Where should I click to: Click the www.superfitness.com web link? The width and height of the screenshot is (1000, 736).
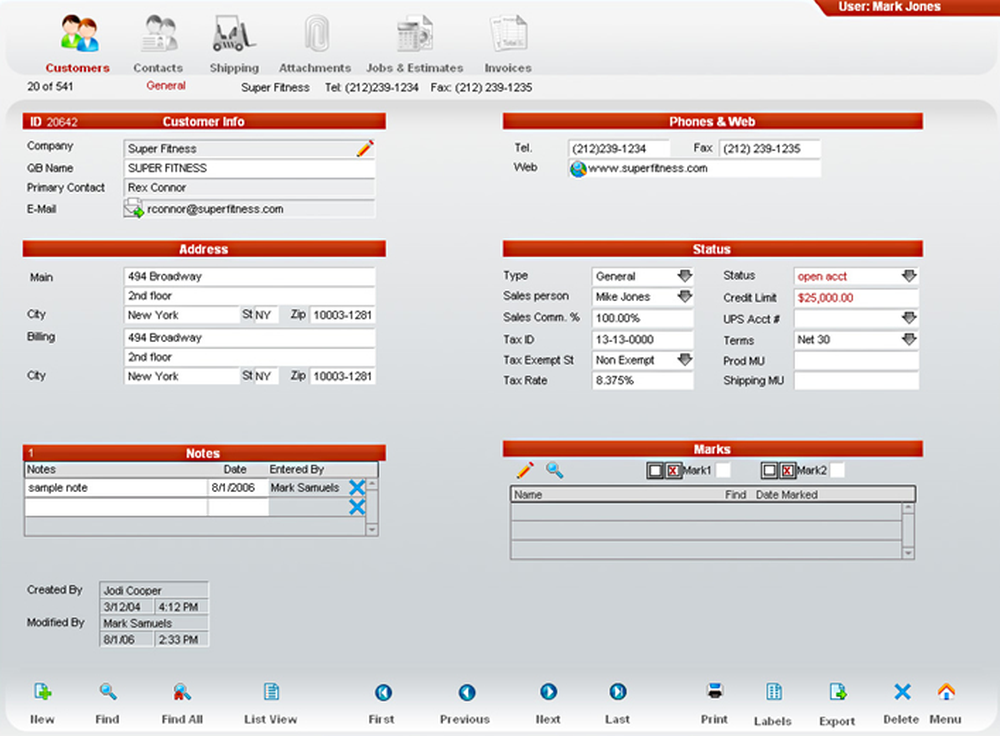[647, 168]
